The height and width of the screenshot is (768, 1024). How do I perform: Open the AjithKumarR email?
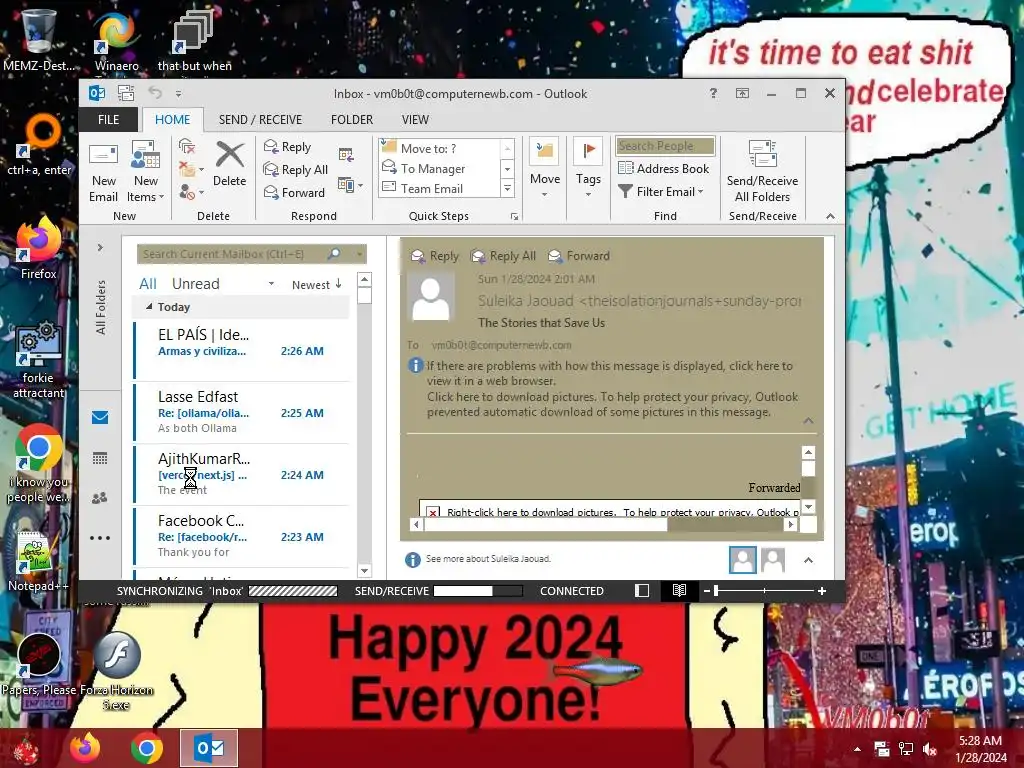pyautogui.click(x=242, y=474)
